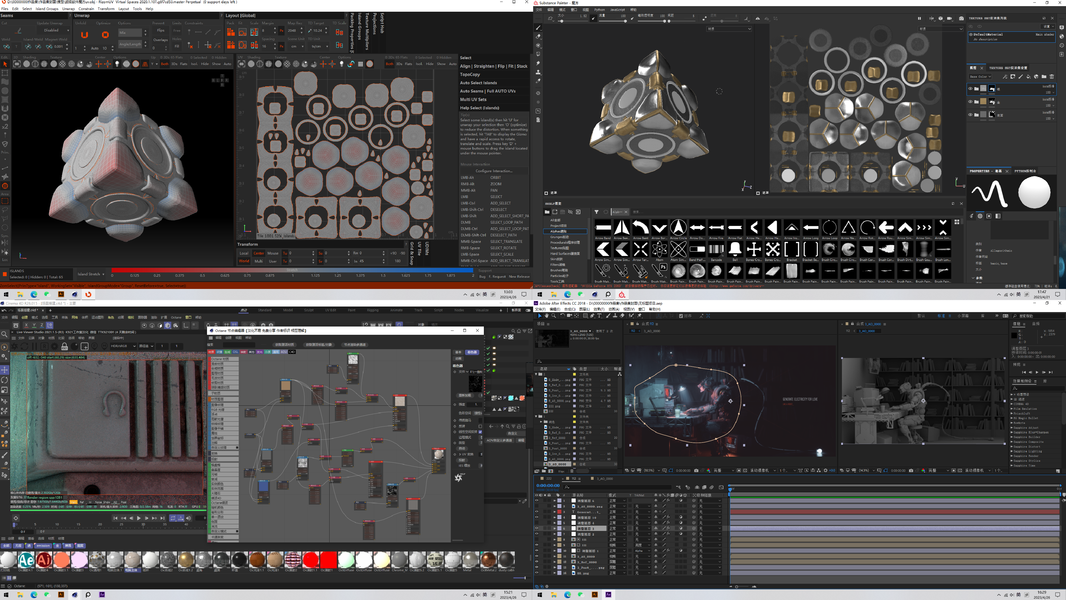Open the Island Groups menu in RizomUV

pyautogui.click(x=47, y=9)
